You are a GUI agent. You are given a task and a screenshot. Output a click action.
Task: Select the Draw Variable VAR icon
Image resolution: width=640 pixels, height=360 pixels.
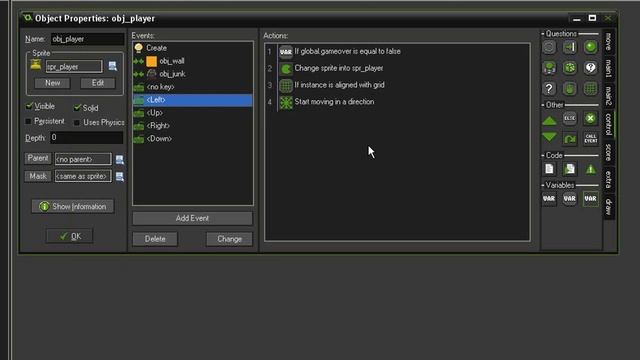pyautogui.click(x=590, y=199)
